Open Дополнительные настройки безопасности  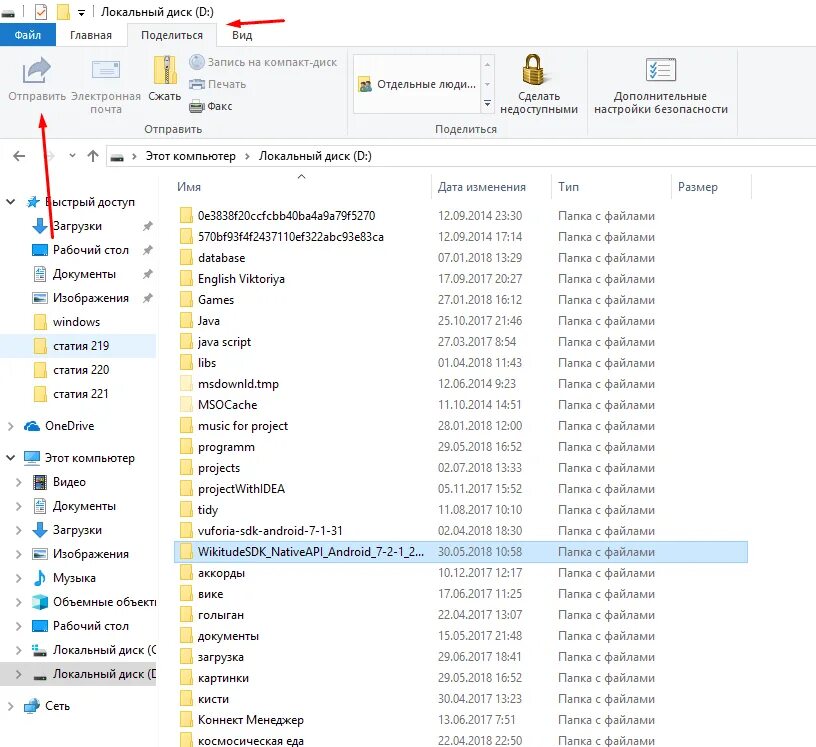click(x=660, y=85)
